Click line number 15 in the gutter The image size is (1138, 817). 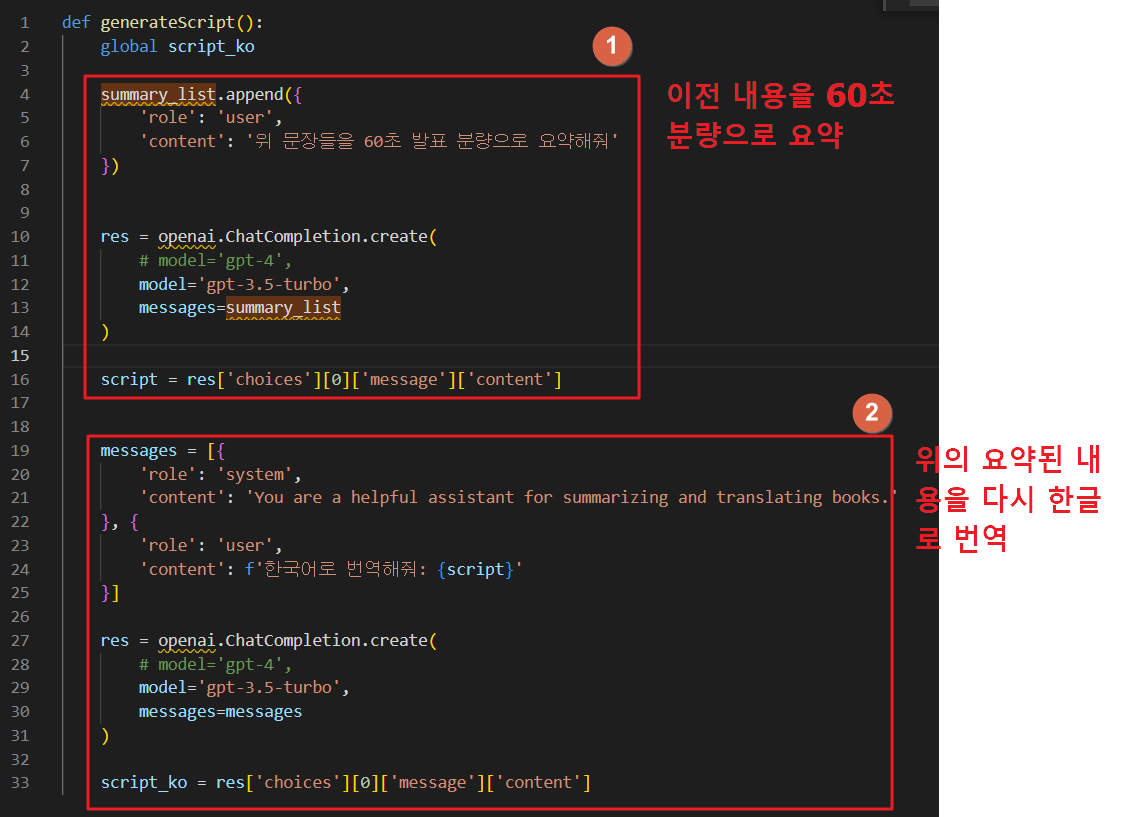tap(20, 356)
